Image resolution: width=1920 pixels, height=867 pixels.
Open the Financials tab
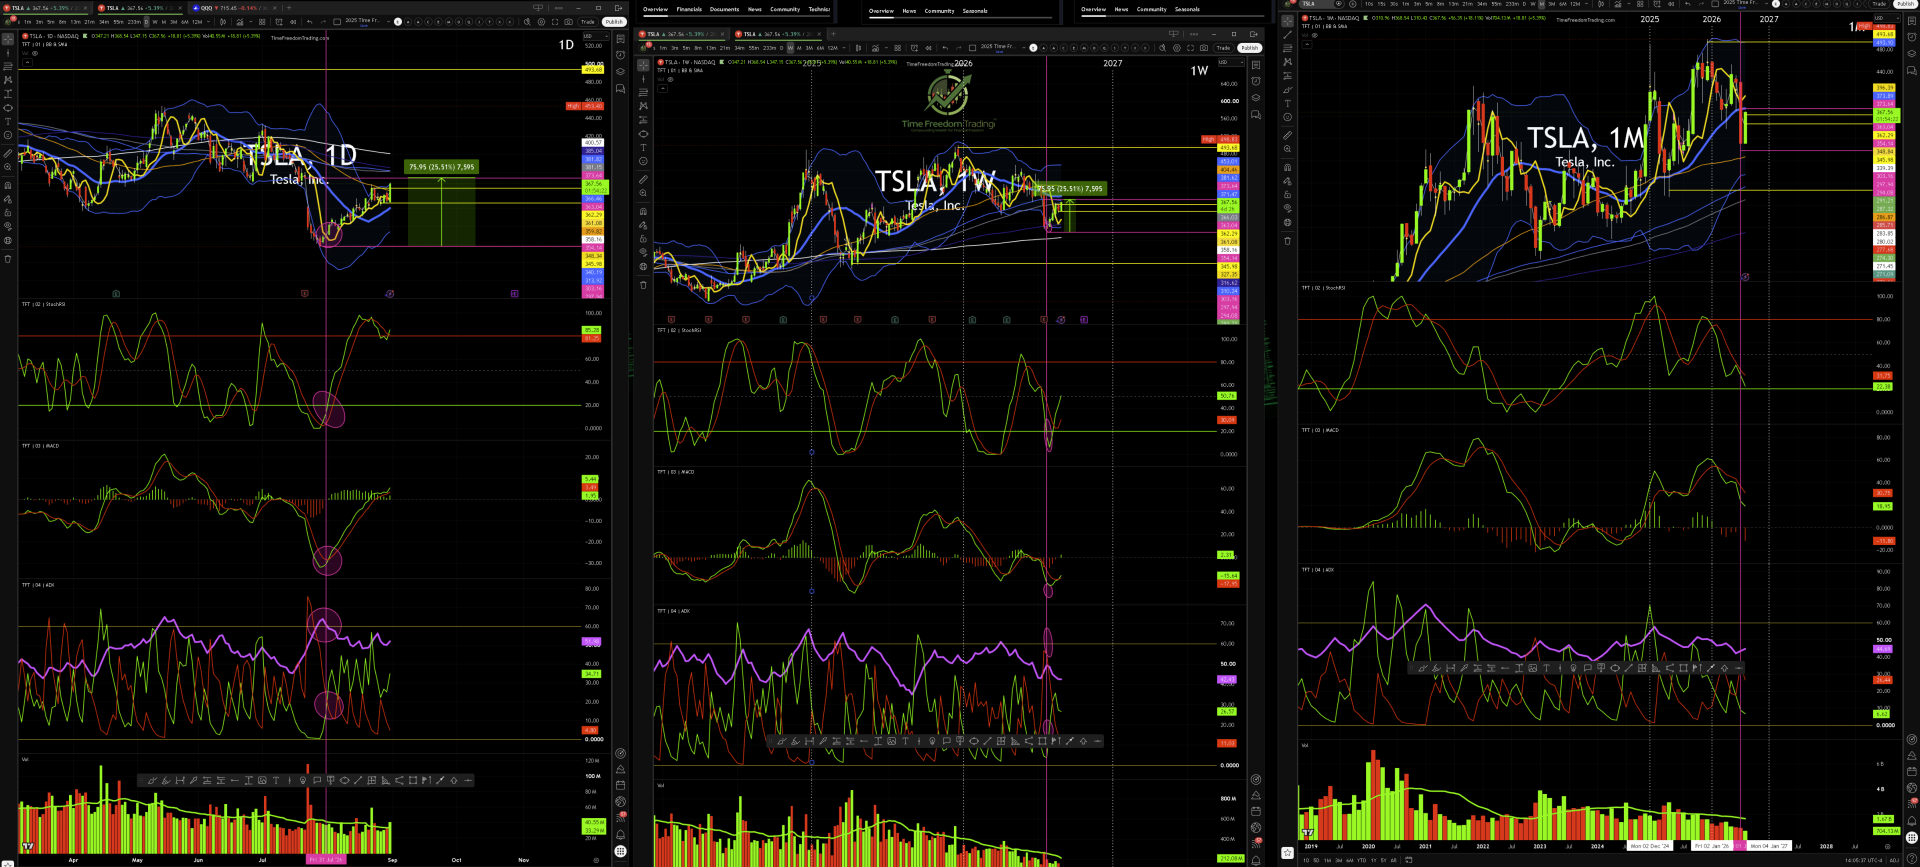tap(689, 10)
